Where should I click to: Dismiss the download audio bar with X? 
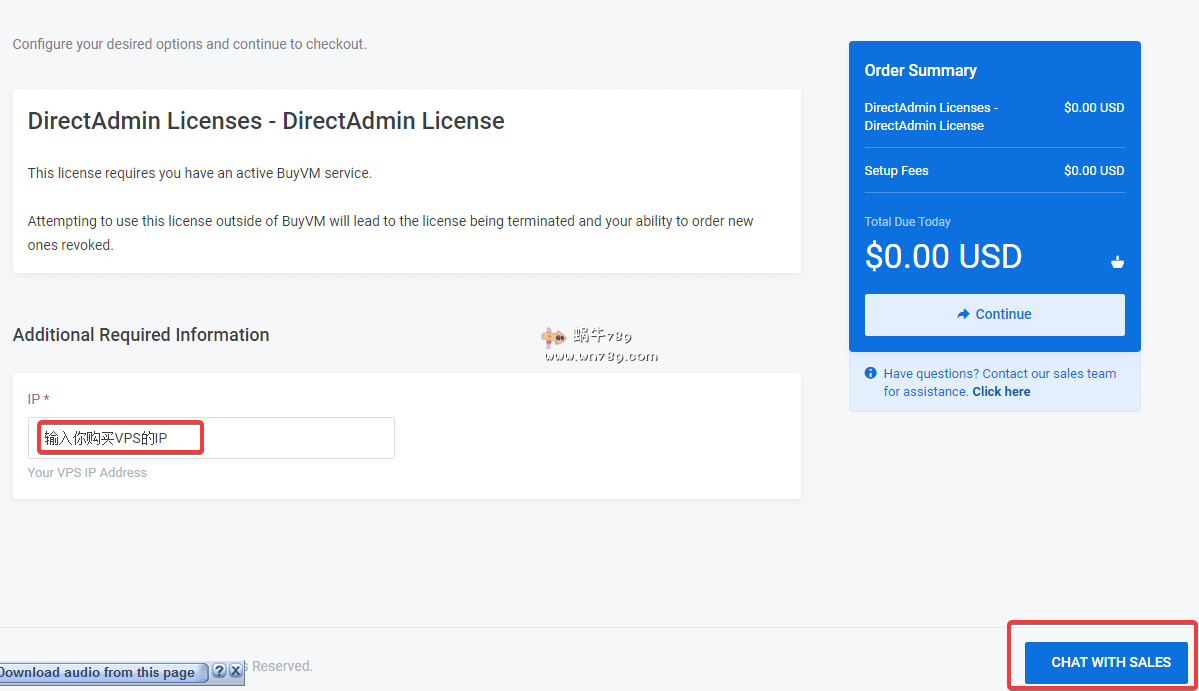(235, 671)
